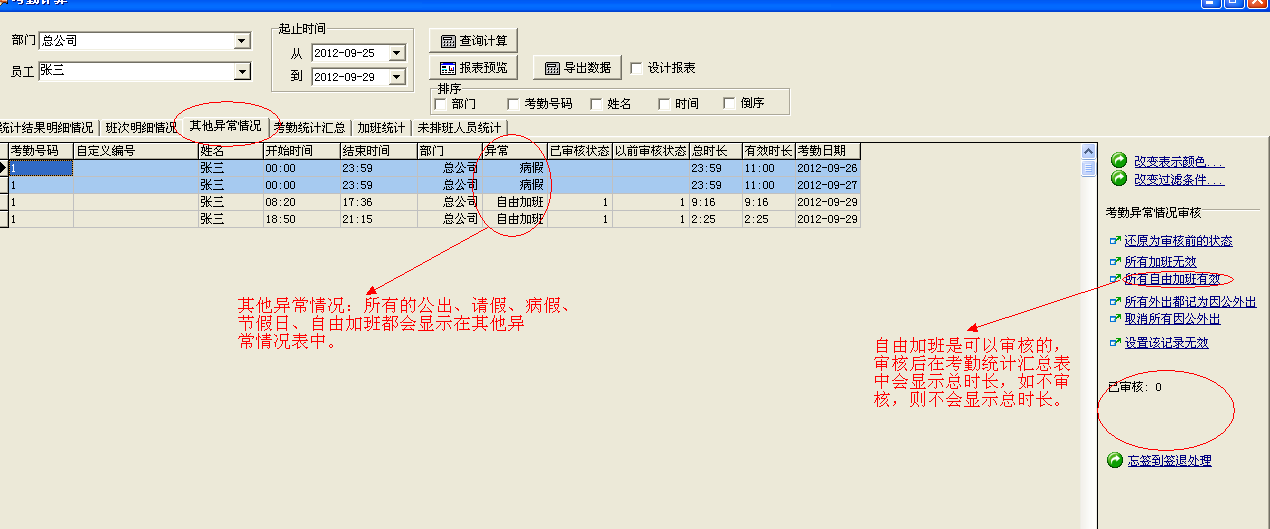Click the 考勤日期 column header
The height and width of the screenshot is (529, 1270).
click(x=827, y=151)
